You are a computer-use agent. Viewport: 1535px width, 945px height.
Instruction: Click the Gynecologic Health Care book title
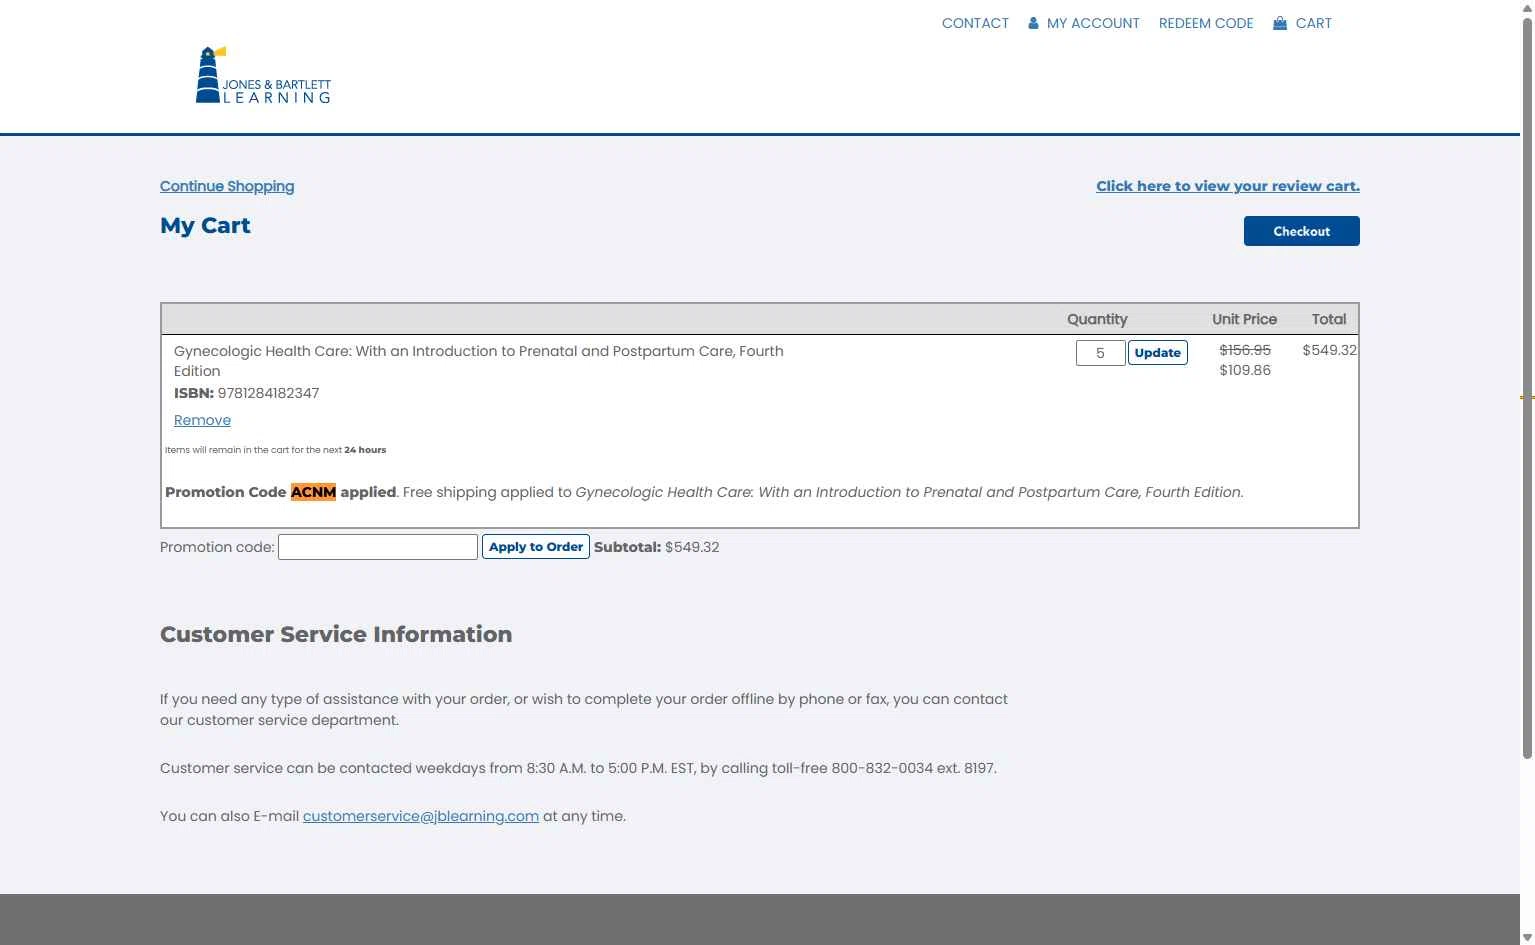(479, 361)
